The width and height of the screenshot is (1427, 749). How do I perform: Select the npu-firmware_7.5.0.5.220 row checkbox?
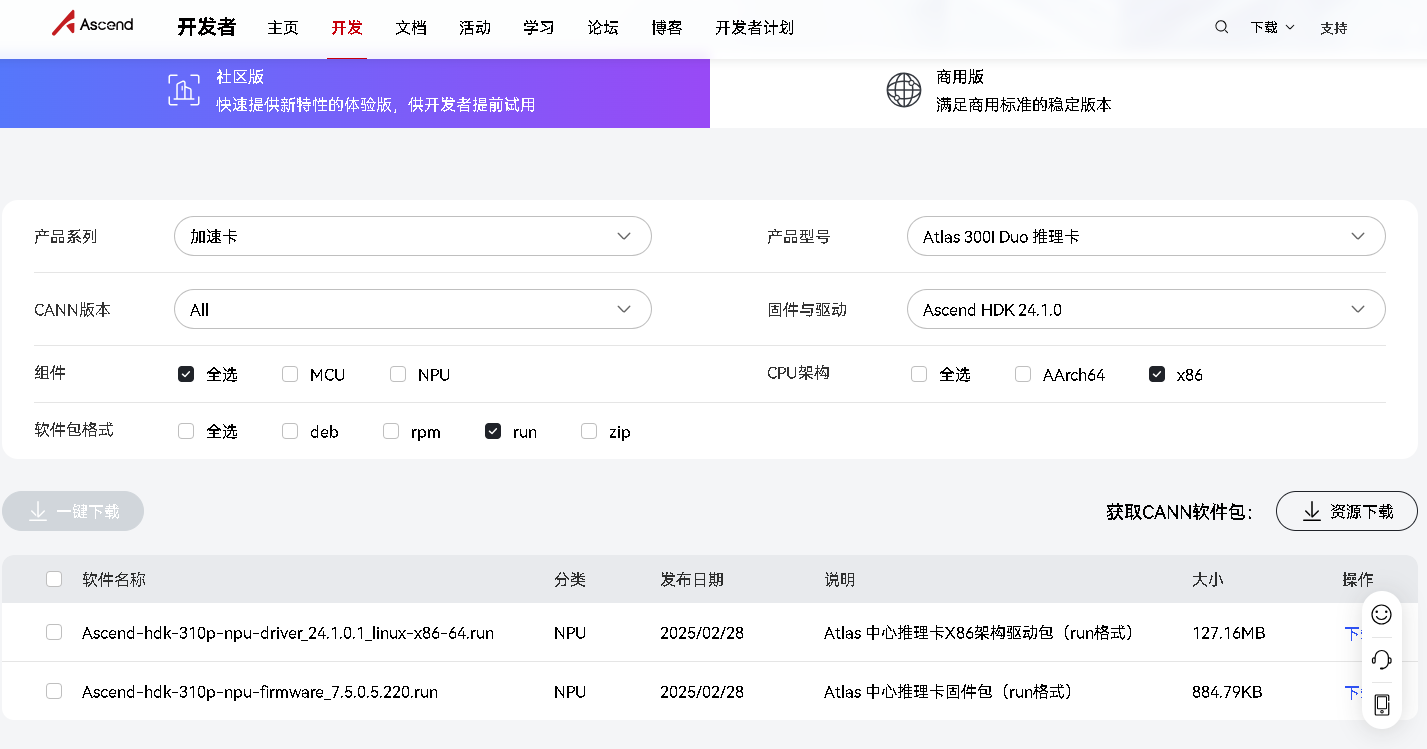click(54, 691)
